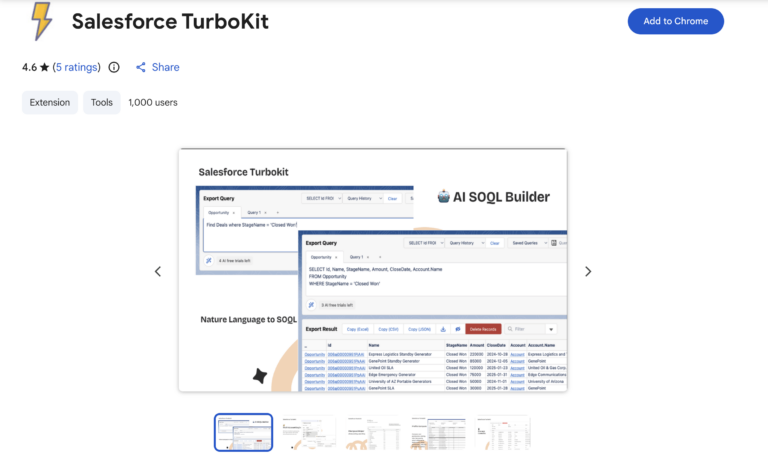
Task: Click the rating info circle icon
Action: coord(114,67)
